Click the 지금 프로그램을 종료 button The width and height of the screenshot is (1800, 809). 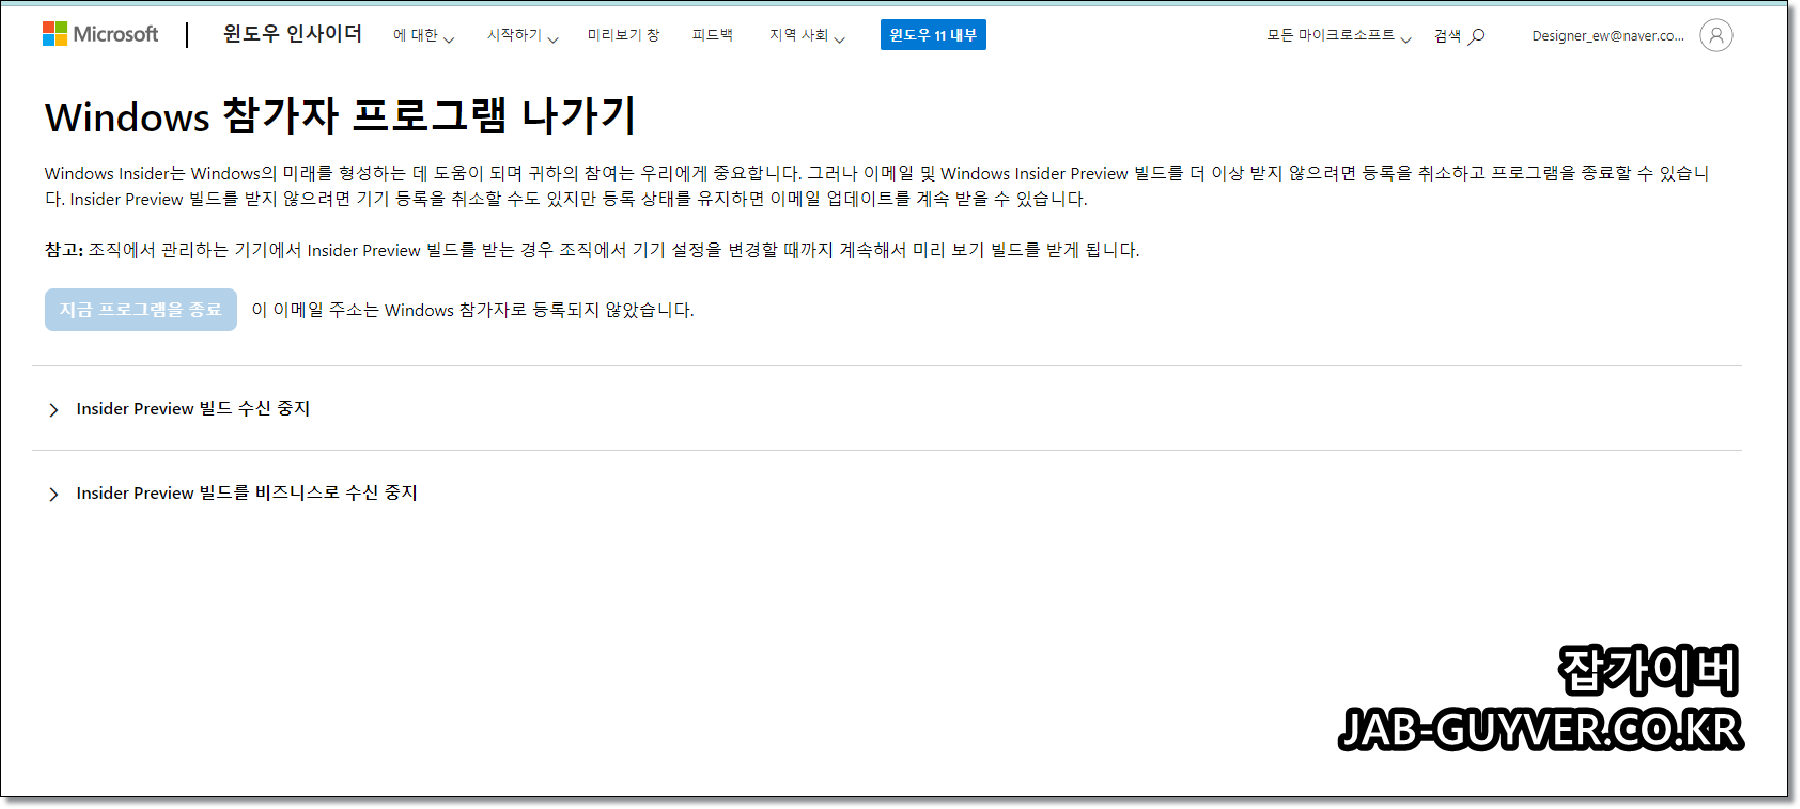141,309
